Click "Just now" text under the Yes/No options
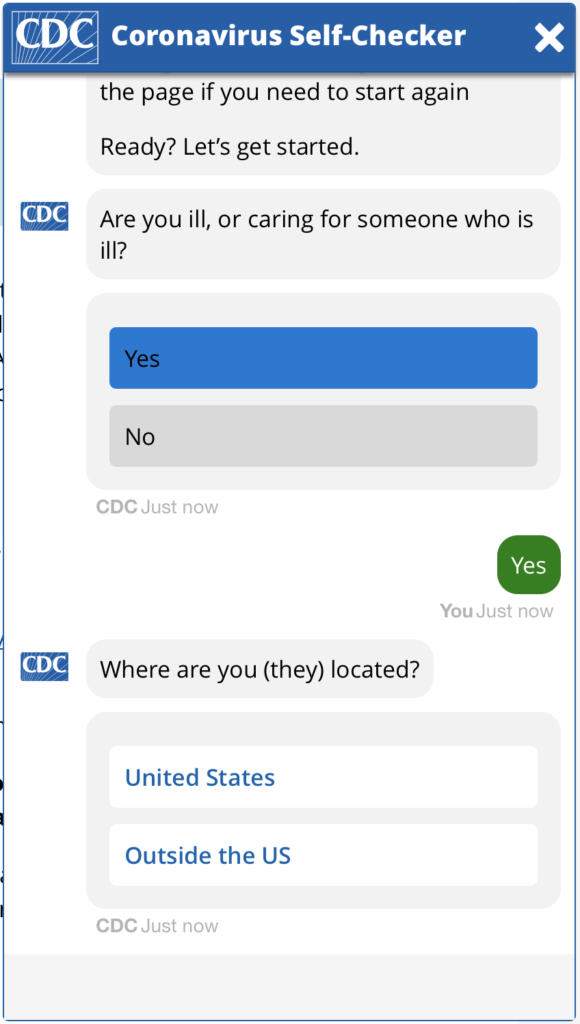The height and width of the screenshot is (1024, 580). tap(180, 507)
